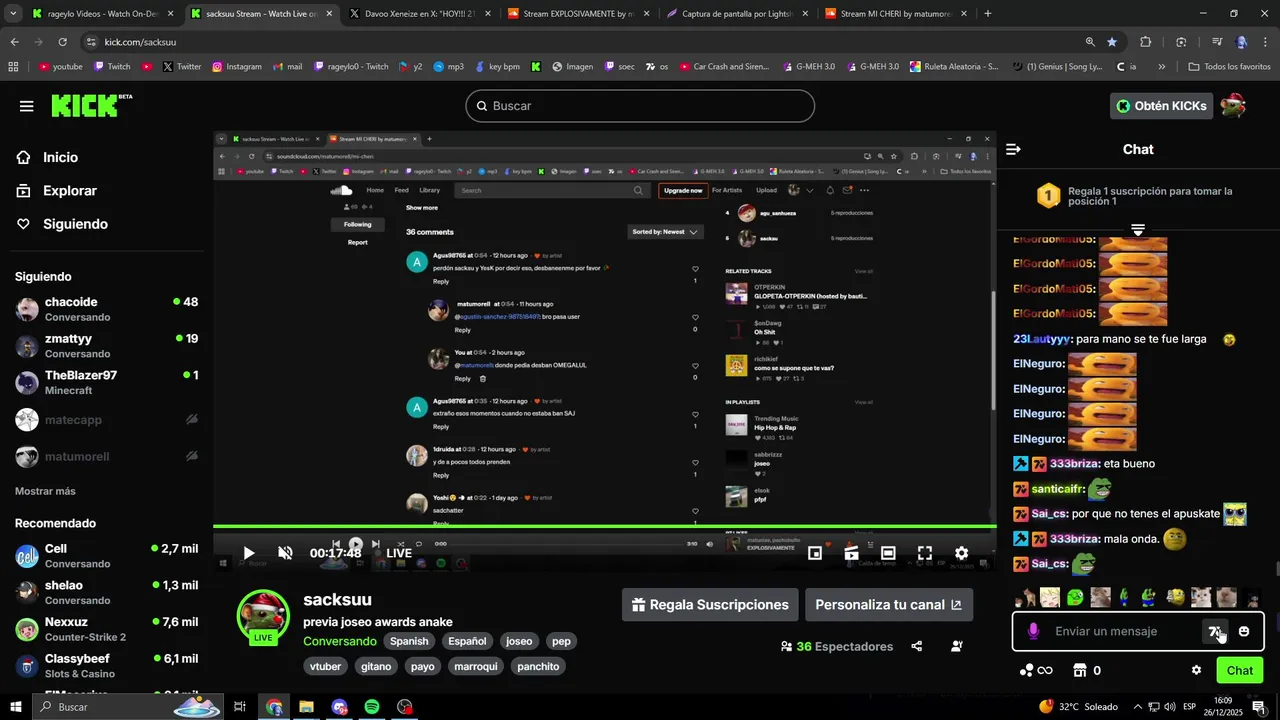The height and width of the screenshot is (720, 1280).
Task: Click the Obtén KICKs button
Action: click(1161, 106)
